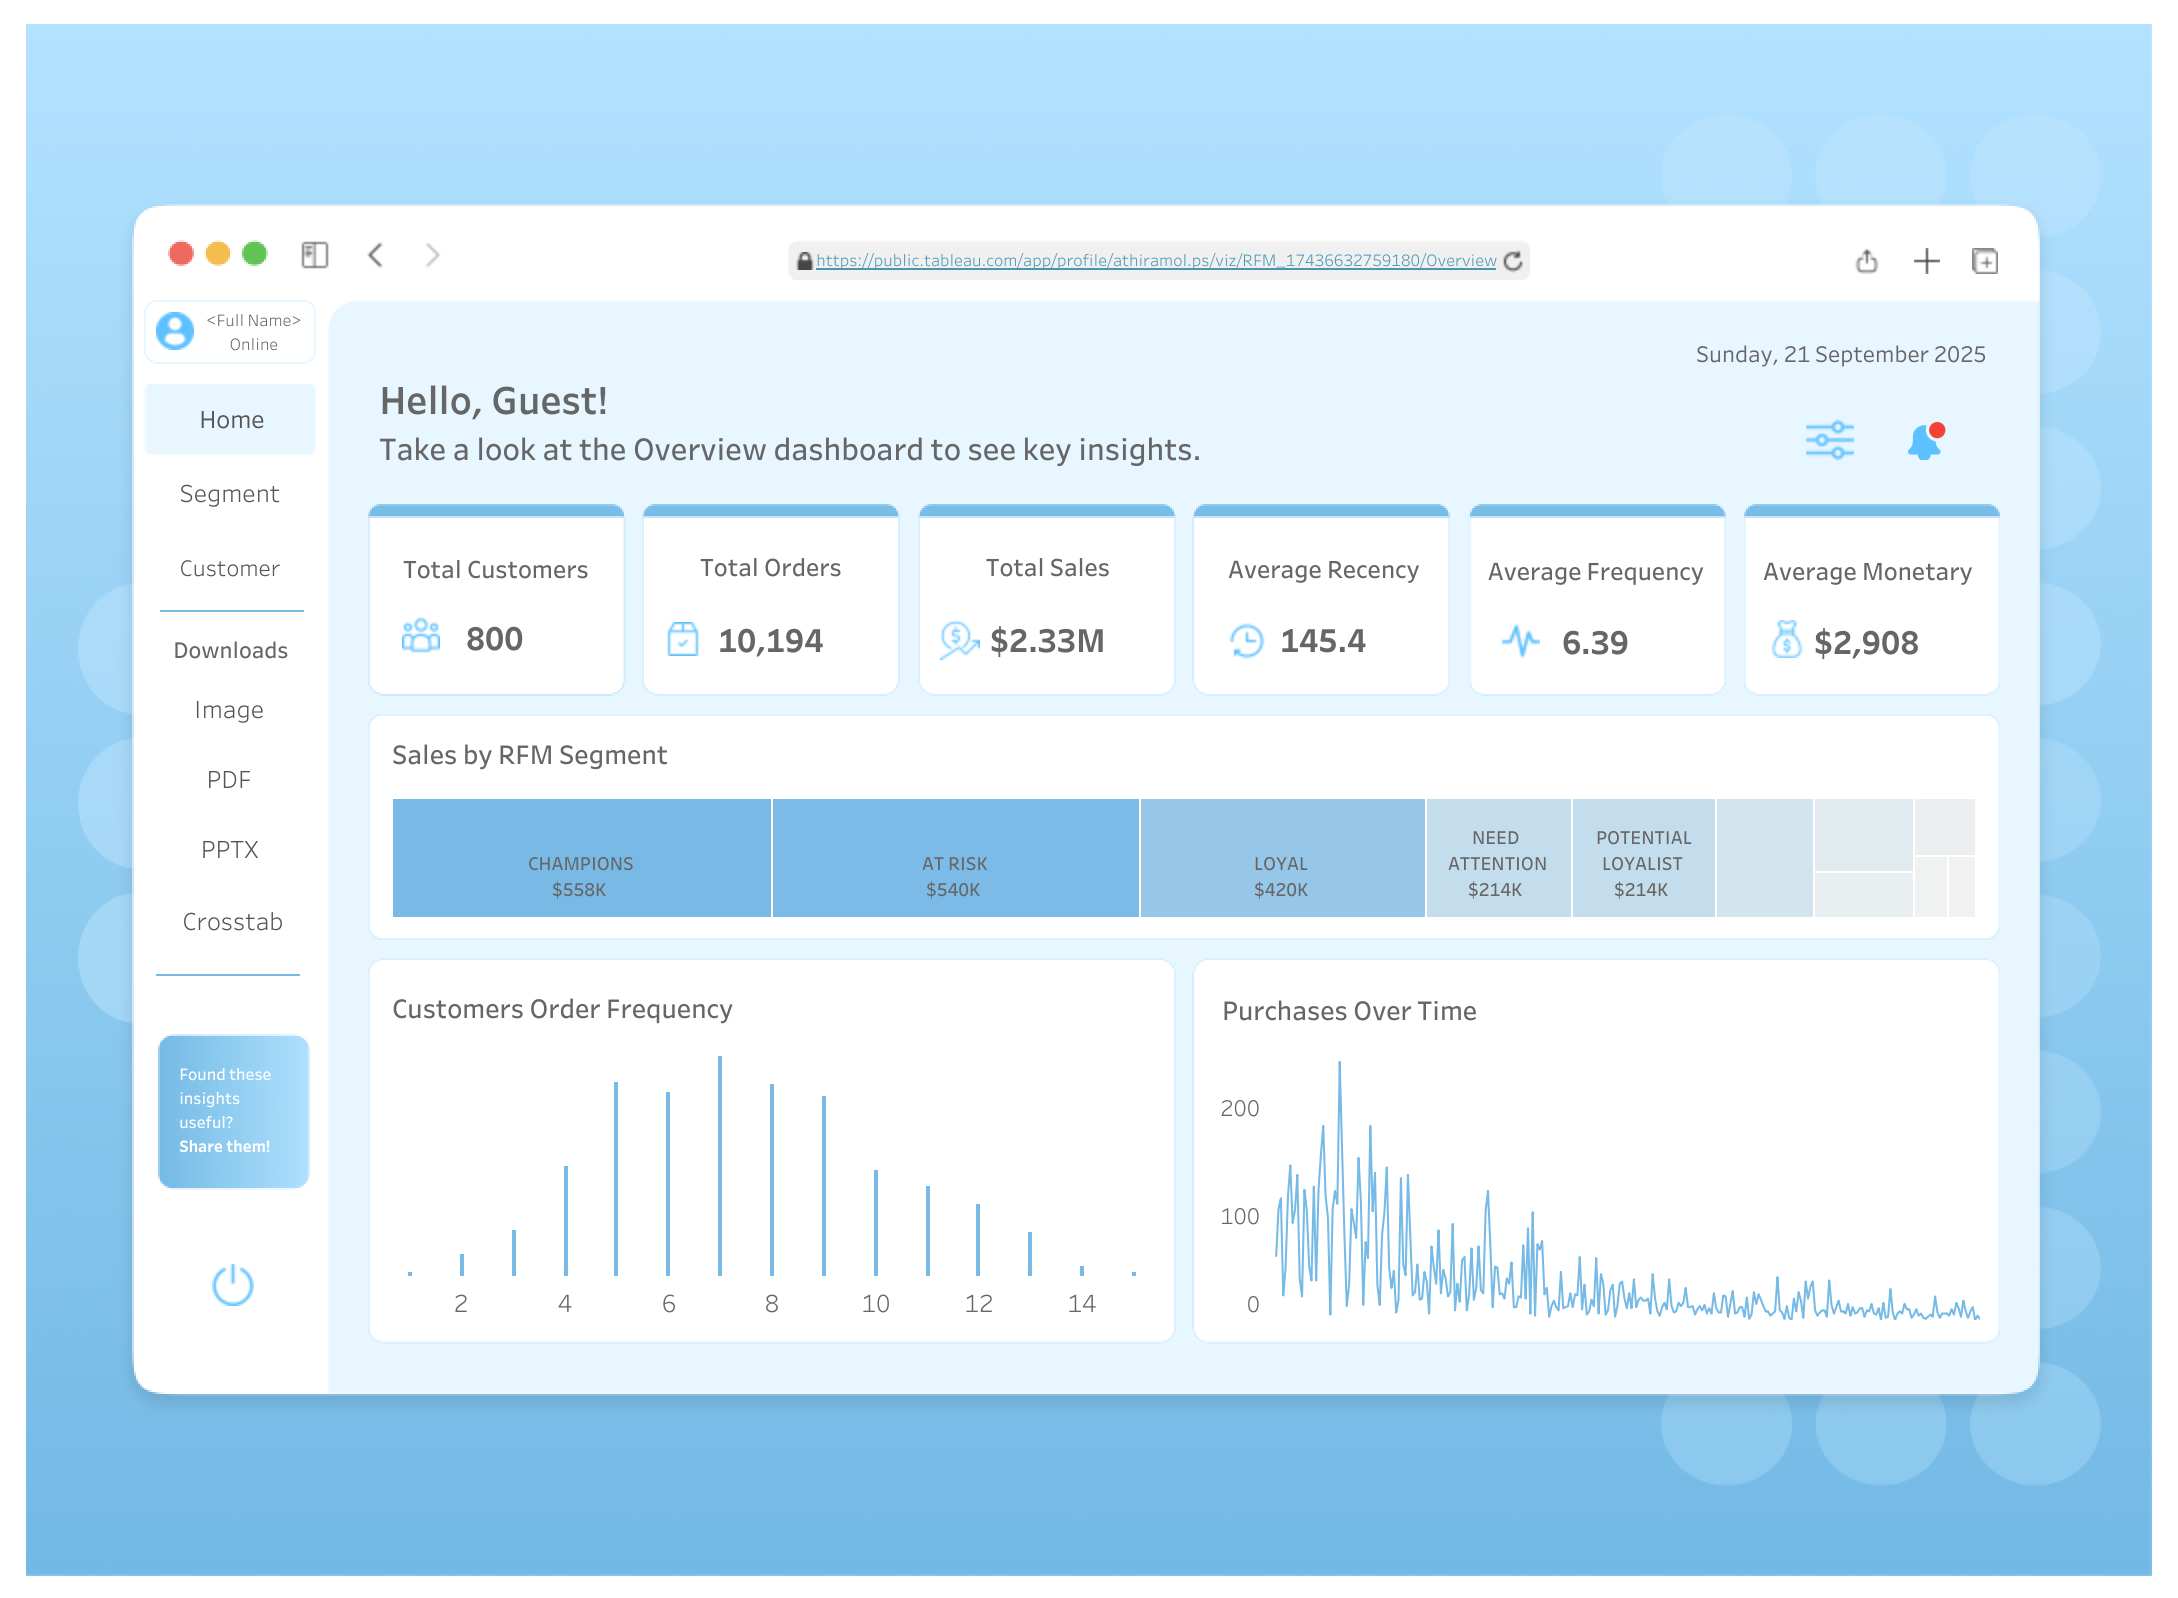Click the dollar magnifier icon on Total Sales card

[957, 640]
